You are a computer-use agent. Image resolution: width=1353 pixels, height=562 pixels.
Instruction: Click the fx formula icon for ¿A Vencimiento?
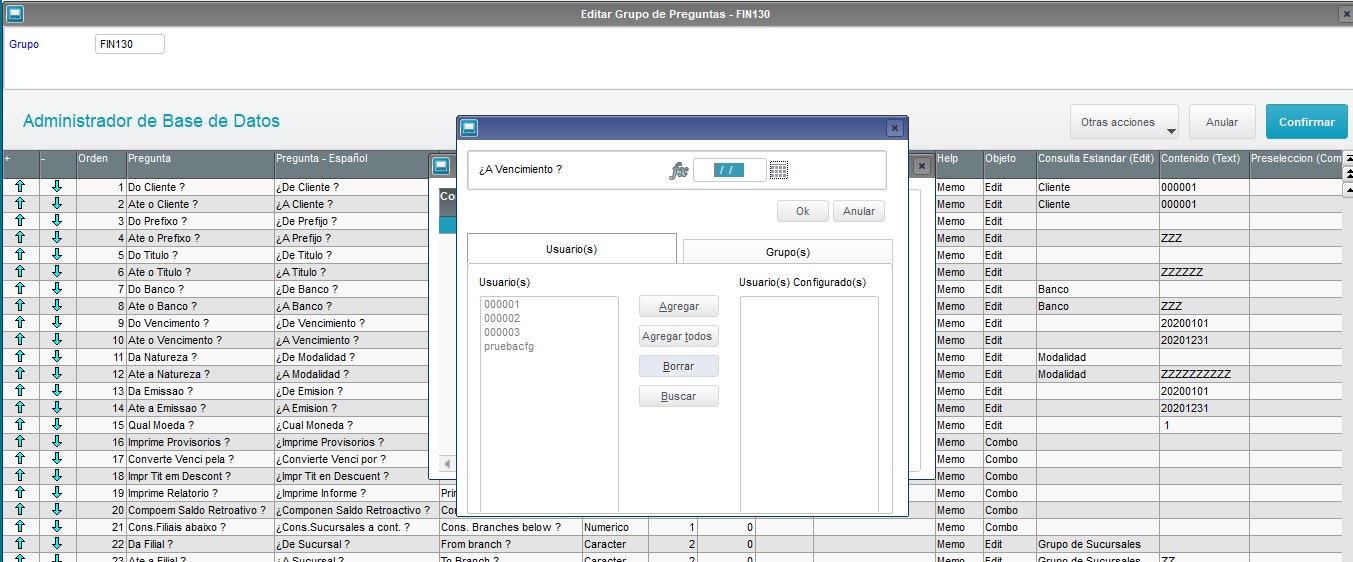679,170
